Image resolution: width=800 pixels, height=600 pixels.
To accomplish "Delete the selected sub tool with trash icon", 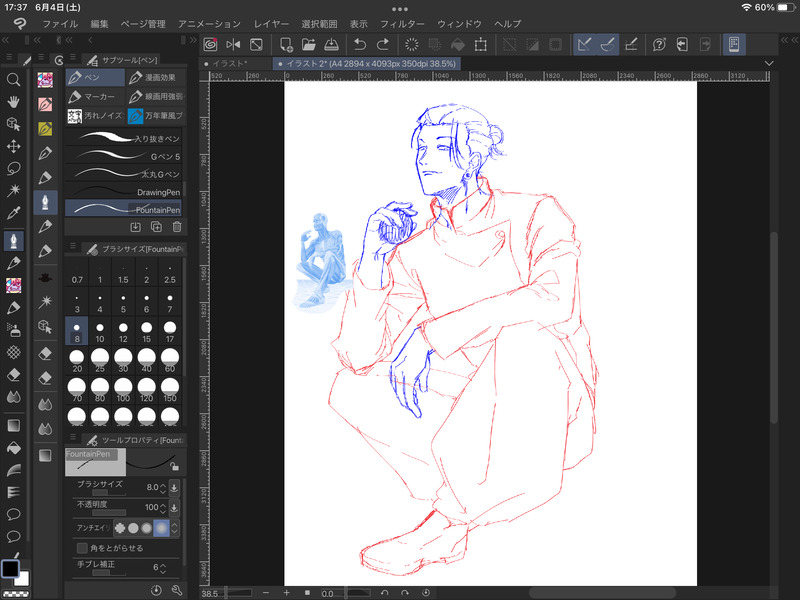I will point(177,227).
